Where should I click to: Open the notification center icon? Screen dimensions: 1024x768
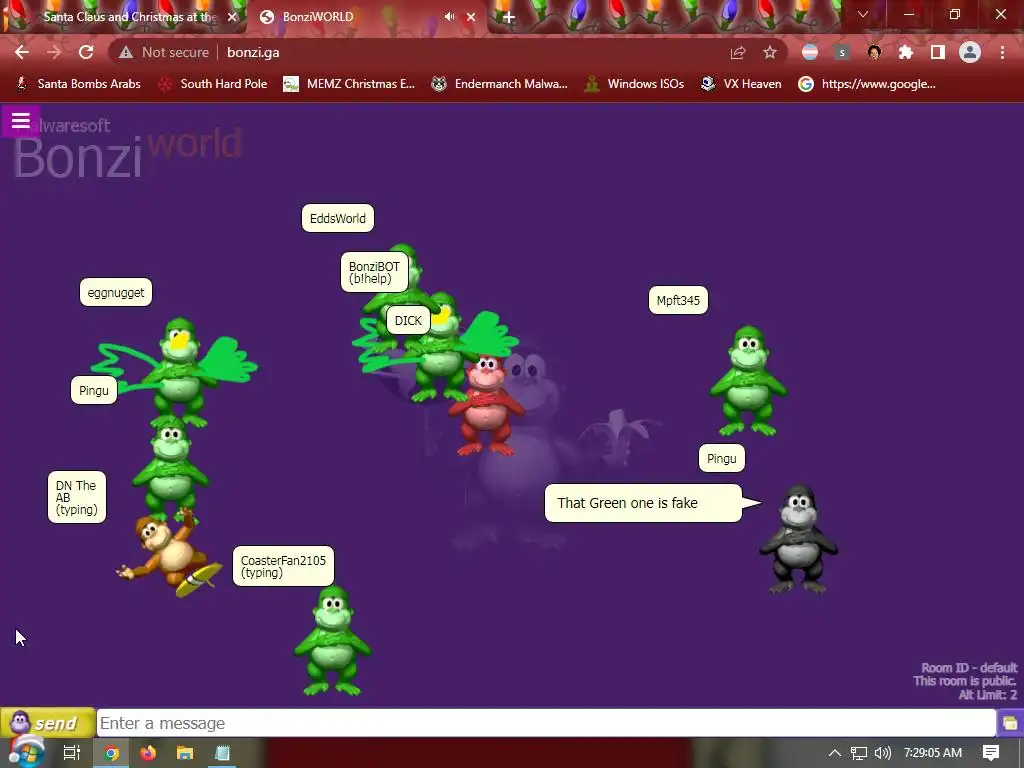(x=991, y=753)
